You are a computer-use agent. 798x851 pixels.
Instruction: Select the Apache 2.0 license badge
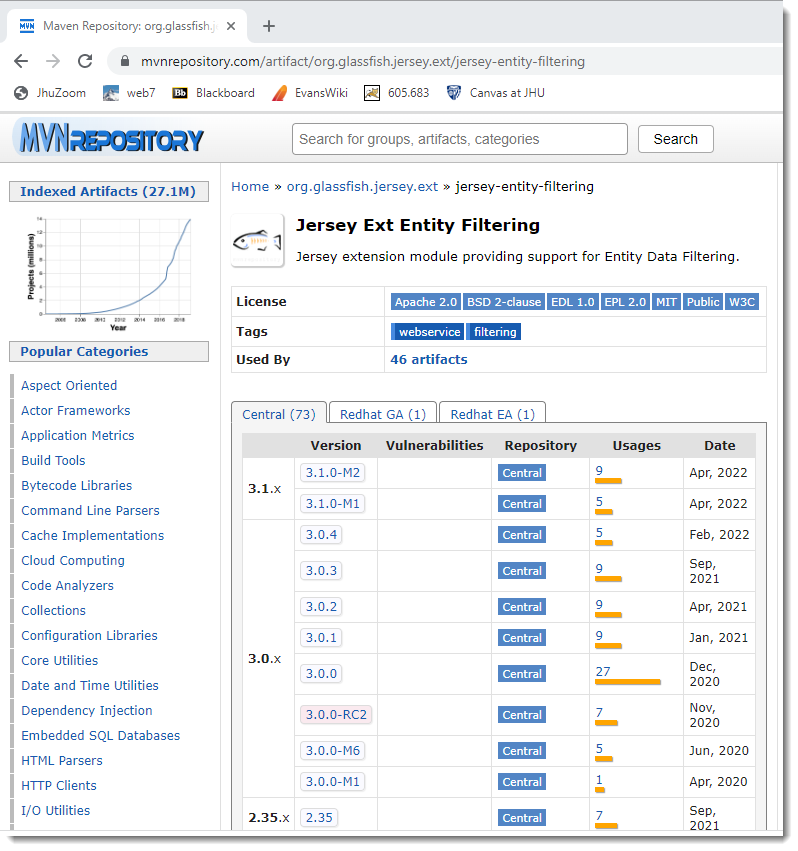426,302
